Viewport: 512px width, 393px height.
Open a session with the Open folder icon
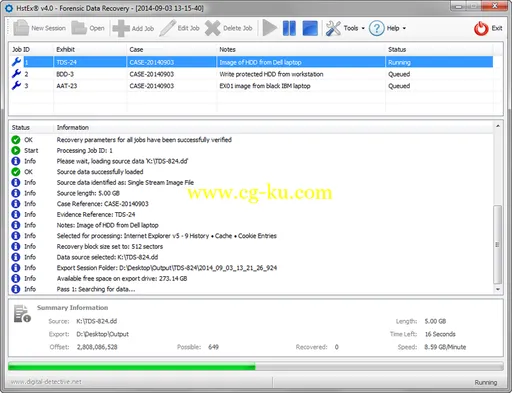79,28
